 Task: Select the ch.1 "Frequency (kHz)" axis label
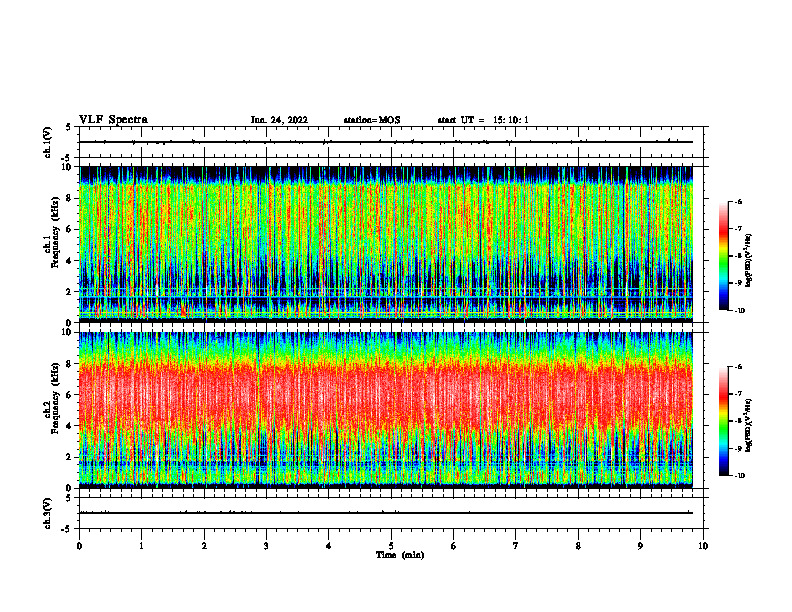pyautogui.click(x=55, y=232)
